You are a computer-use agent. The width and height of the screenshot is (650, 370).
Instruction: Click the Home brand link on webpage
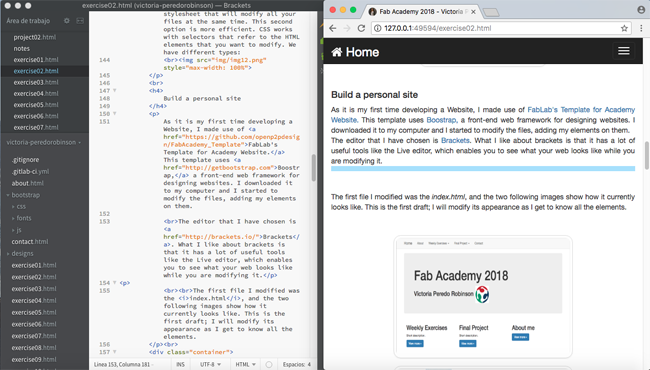click(355, 52)
